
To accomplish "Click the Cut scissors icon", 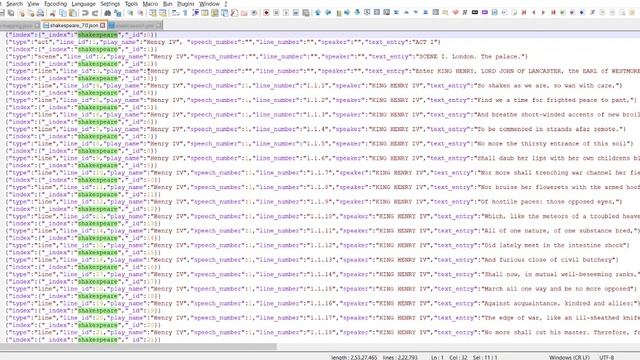I will pyautogui.click(x=52, y=13).
